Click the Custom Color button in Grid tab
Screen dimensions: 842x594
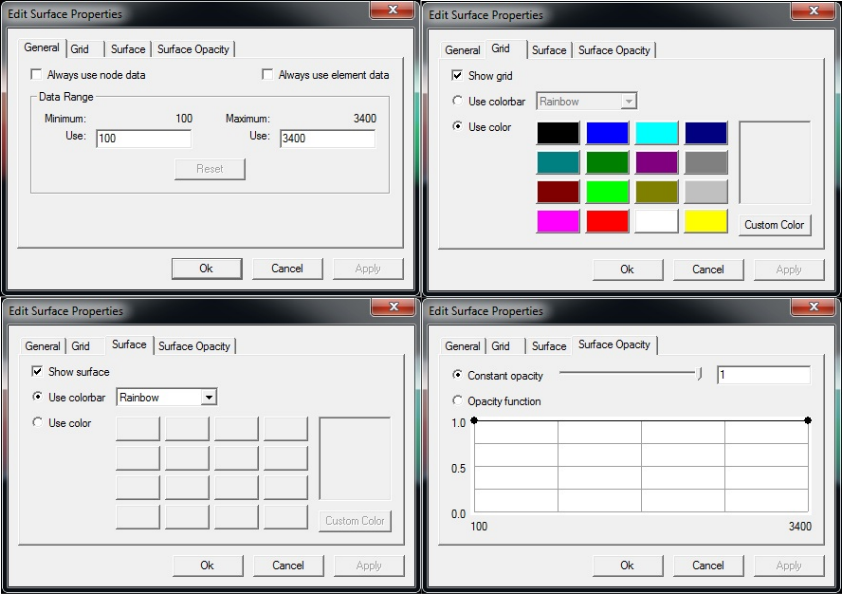(774, 224)
